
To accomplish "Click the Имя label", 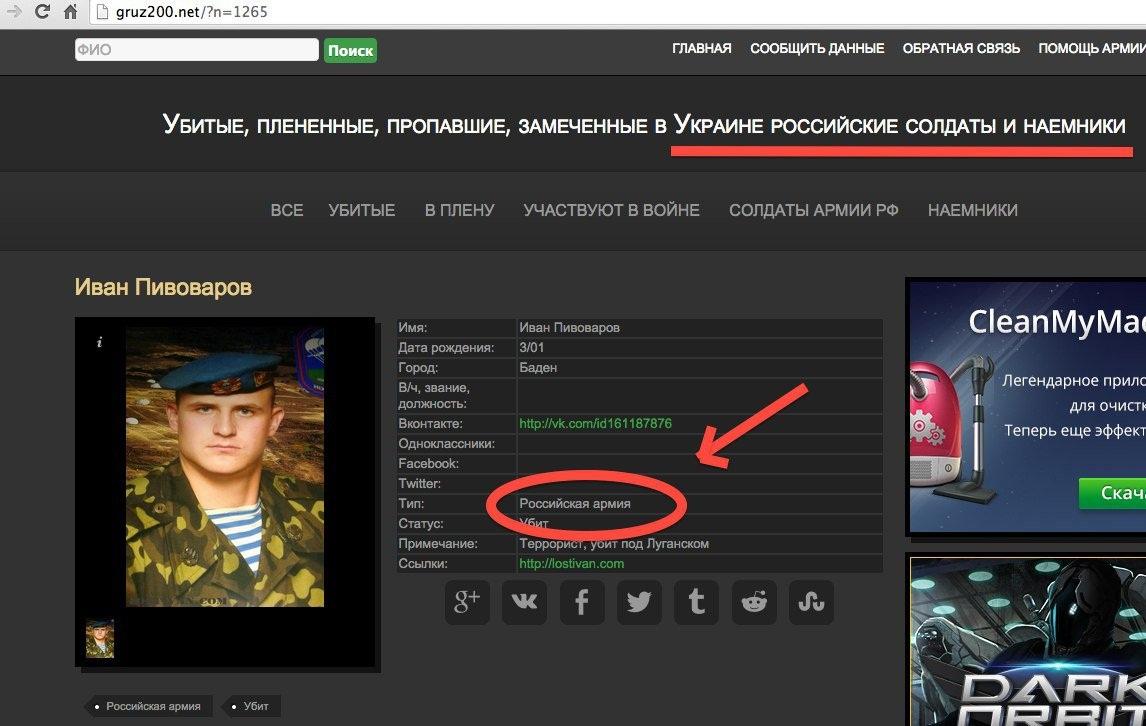I will click(x=412, y=328).
